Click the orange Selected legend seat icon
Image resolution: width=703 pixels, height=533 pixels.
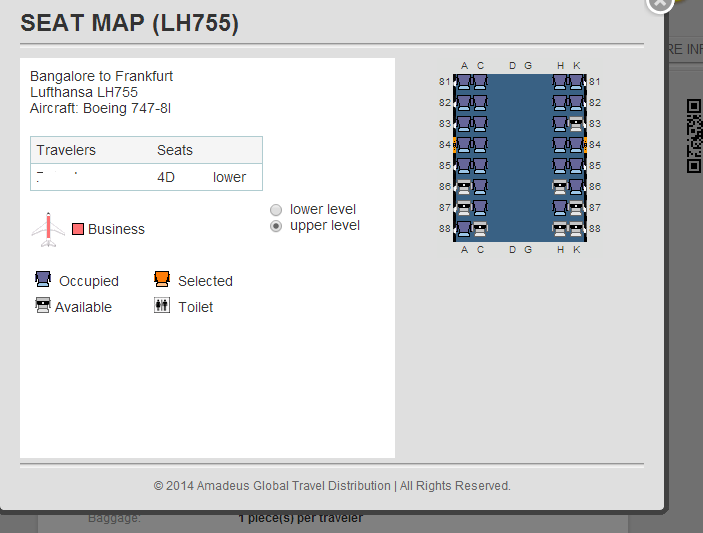pyautogui.click(x=162, y=280)
